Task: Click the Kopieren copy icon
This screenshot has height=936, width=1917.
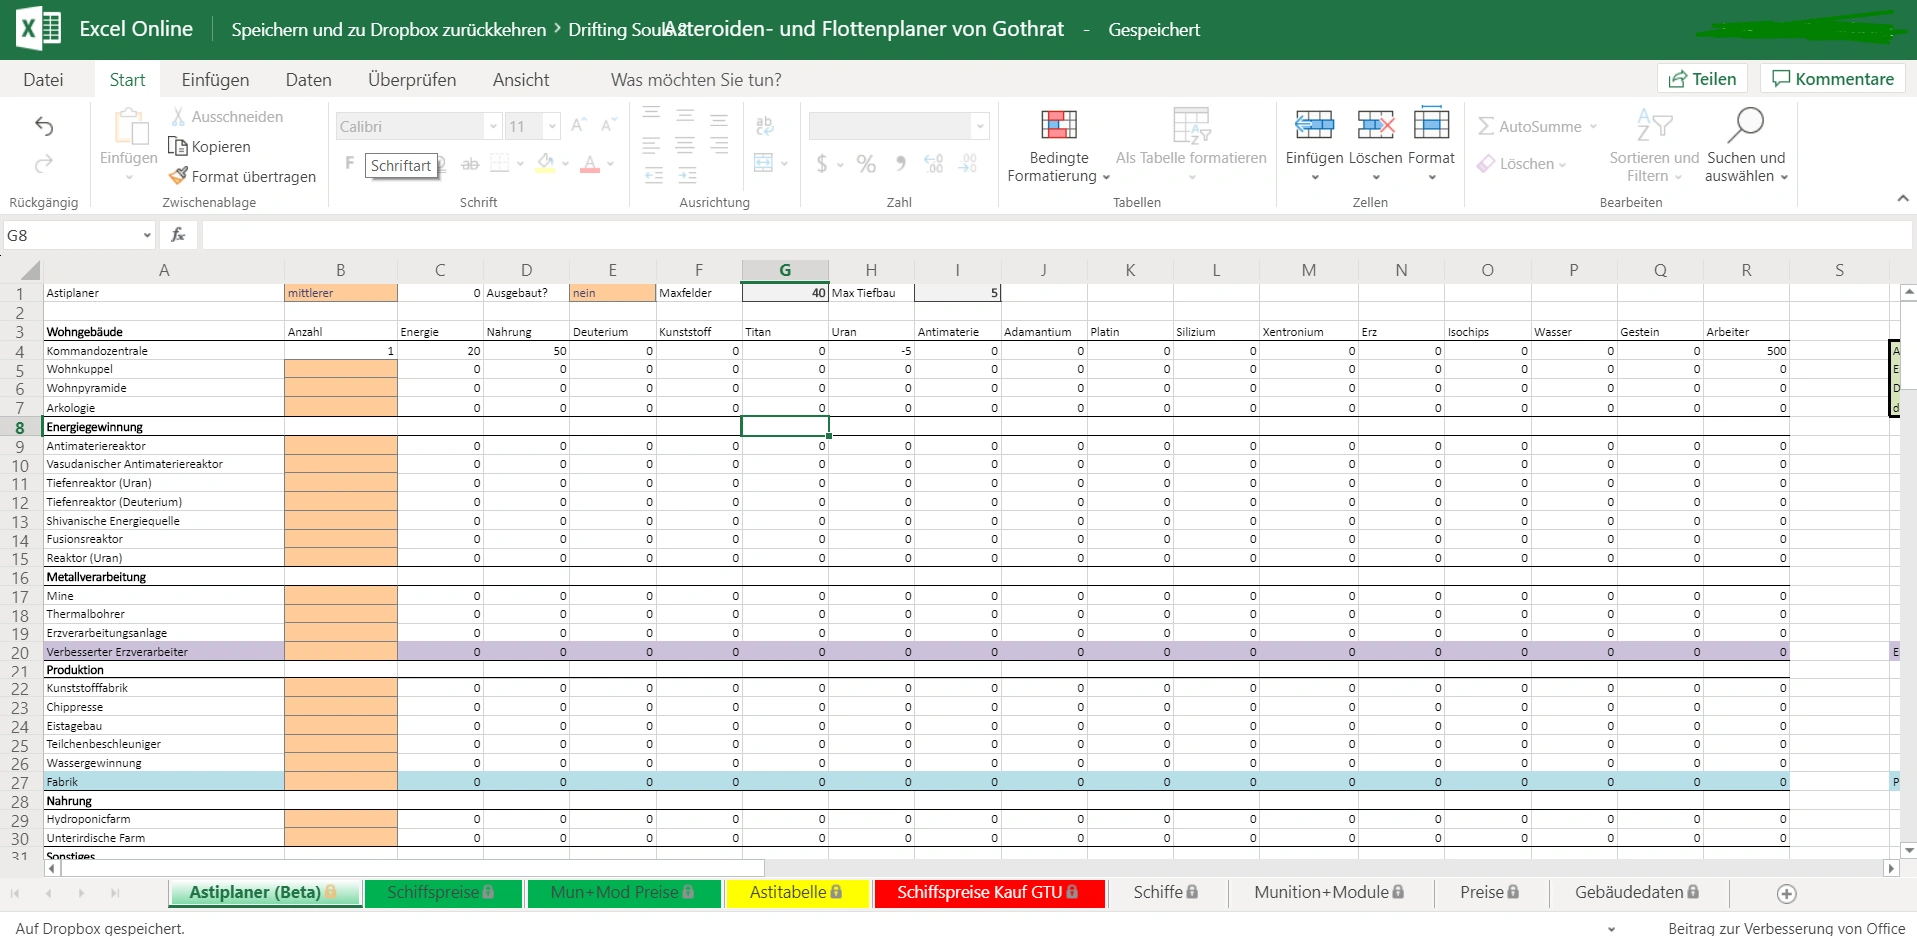Action: click(x=178, y=147)
